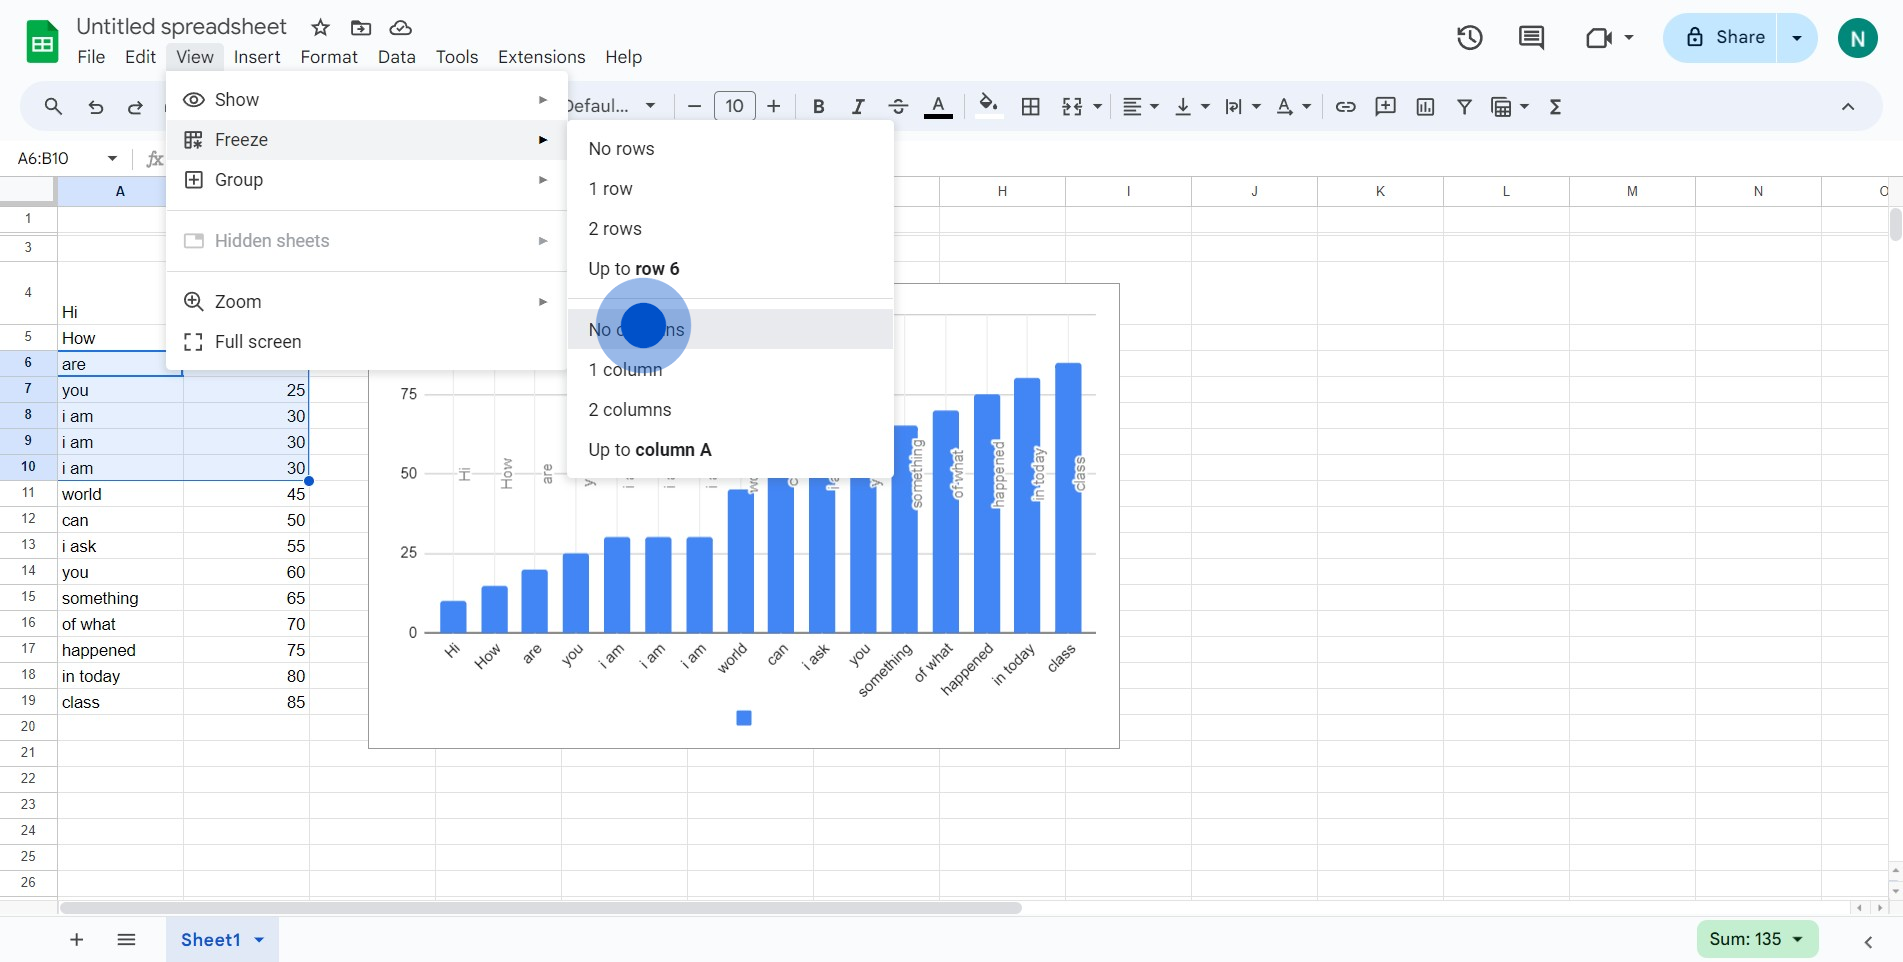
Task: Open the Google Sheets home icon
Action: pyautogui.click(x=42, y=42)
